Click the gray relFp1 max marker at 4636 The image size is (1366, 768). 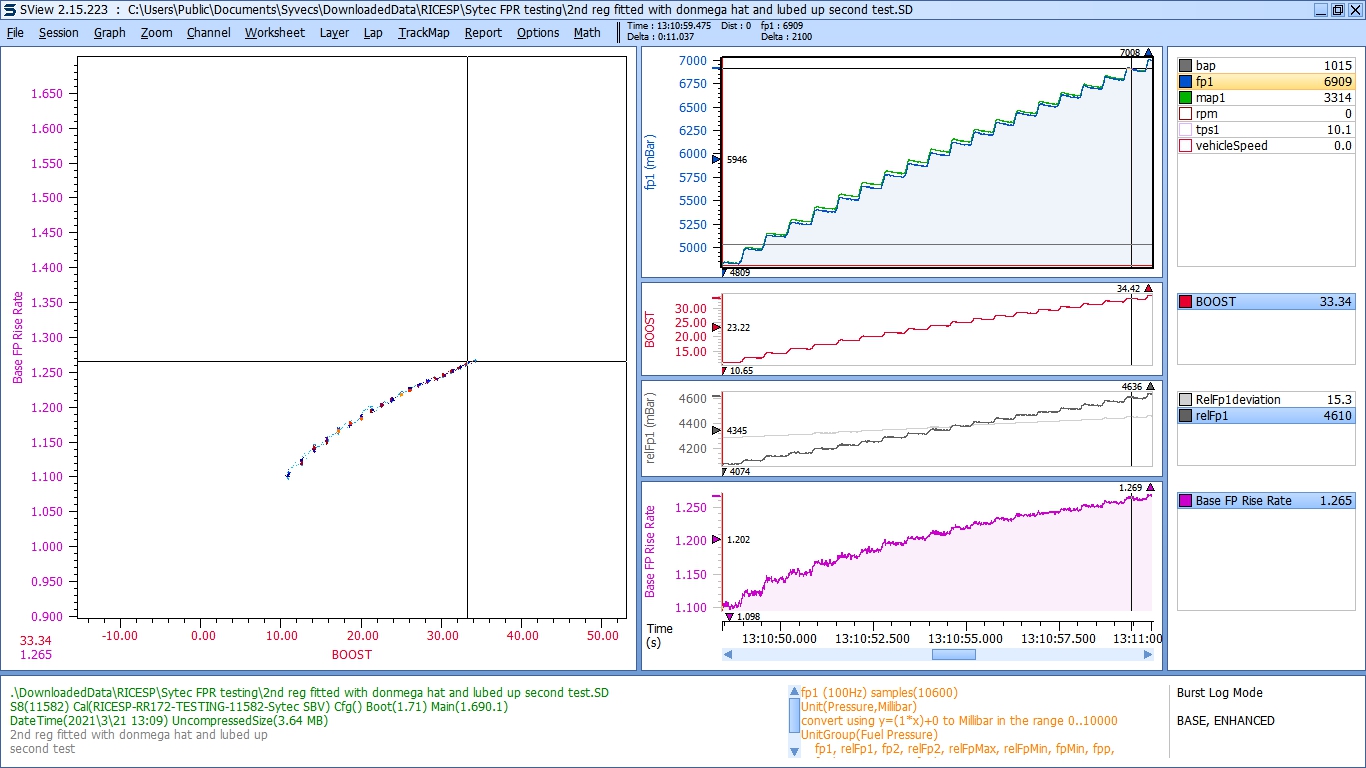(1149, 386)
